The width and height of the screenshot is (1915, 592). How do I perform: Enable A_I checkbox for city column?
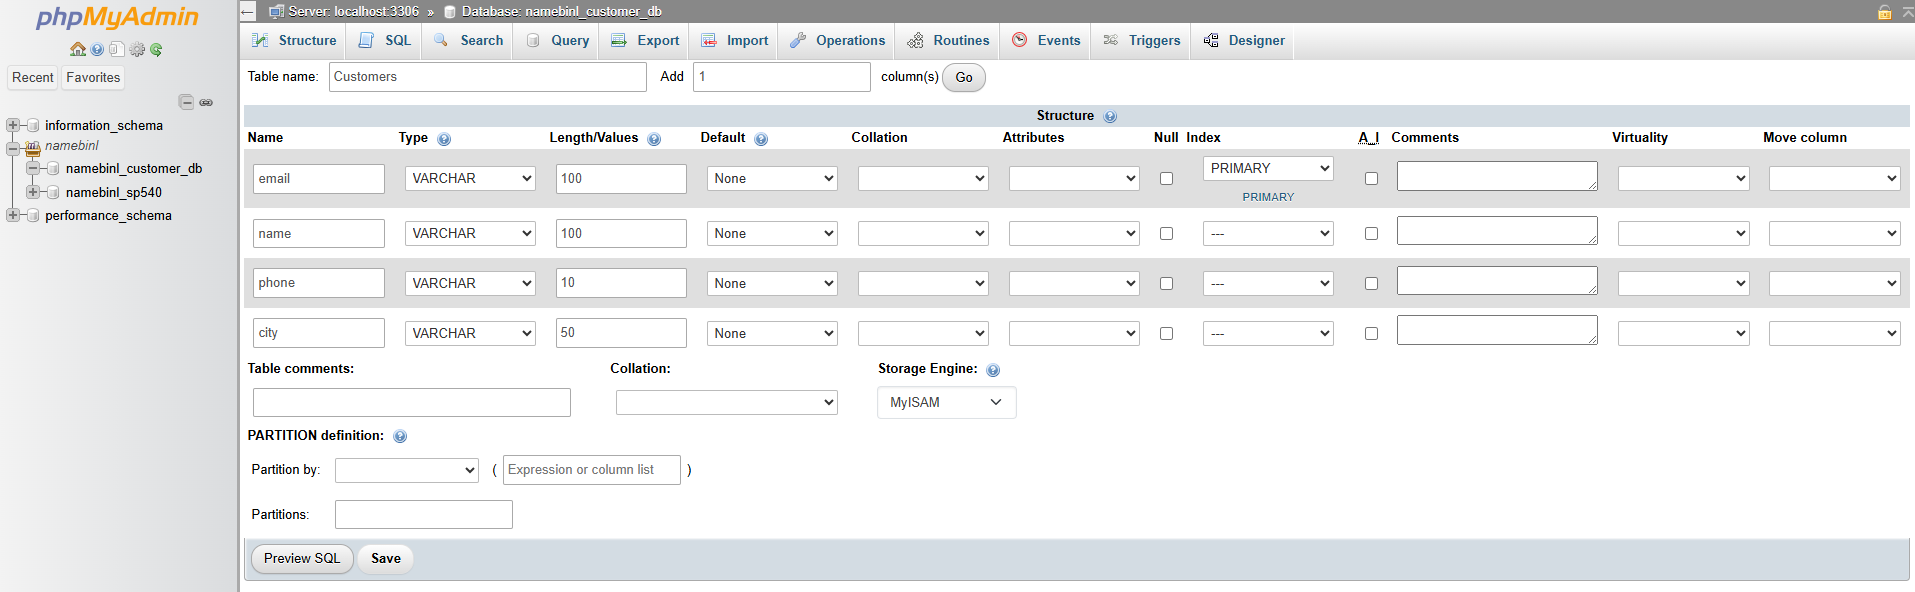pyautogui.click(x=1371, y=333)
